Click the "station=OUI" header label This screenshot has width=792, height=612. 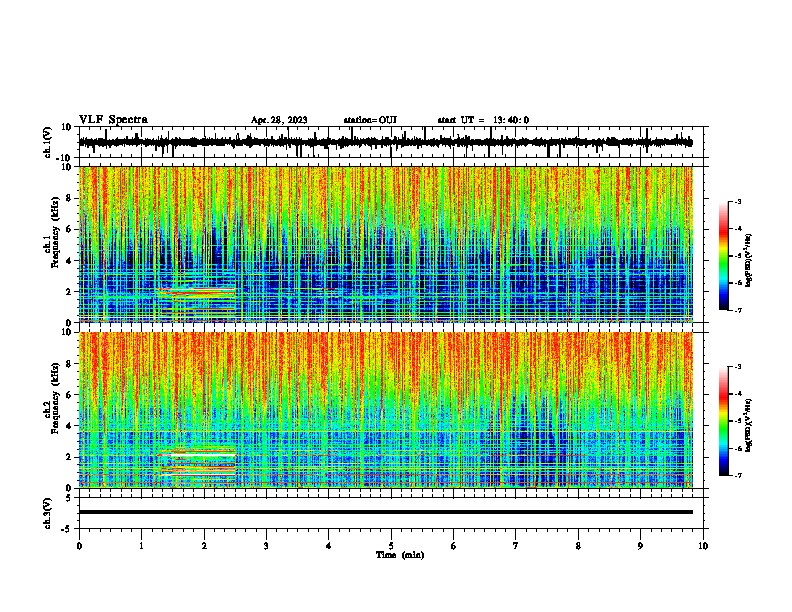(370, 120)
